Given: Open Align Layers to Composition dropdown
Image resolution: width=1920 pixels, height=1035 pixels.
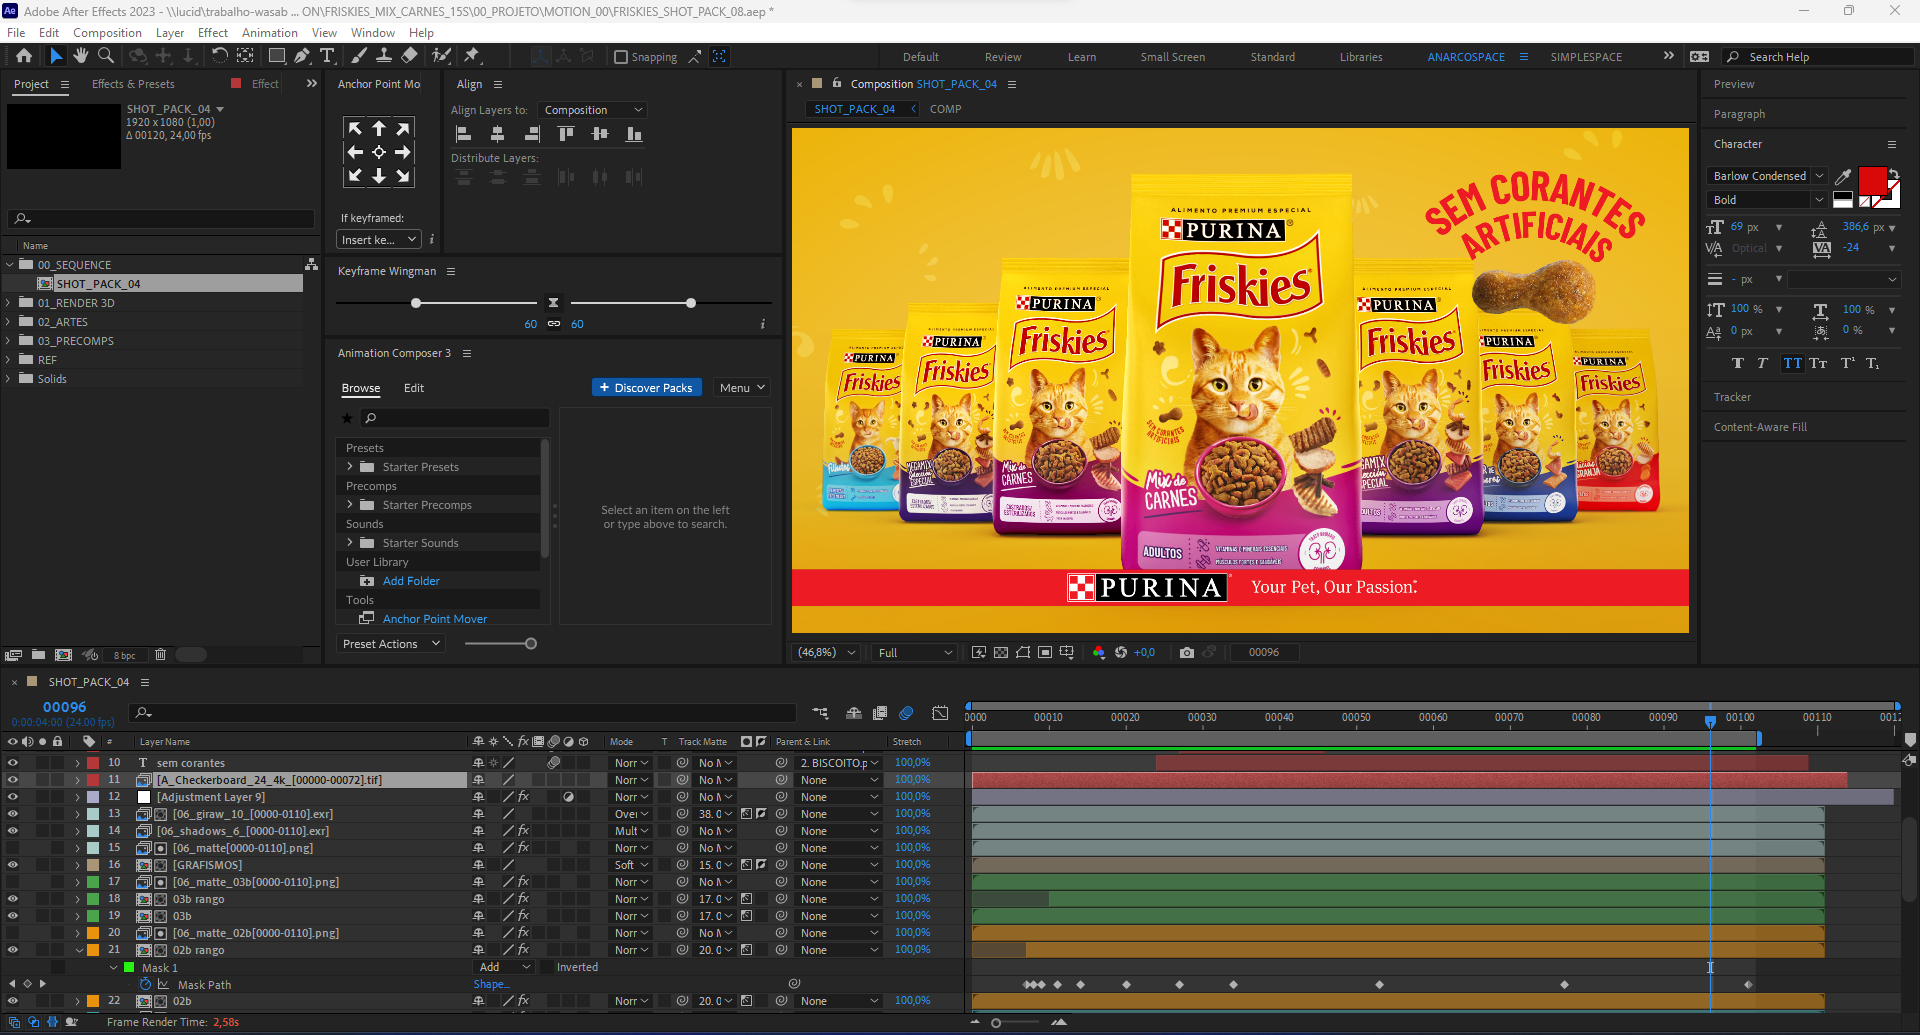Looking at the screenshot, I should [x=592, y=110].
